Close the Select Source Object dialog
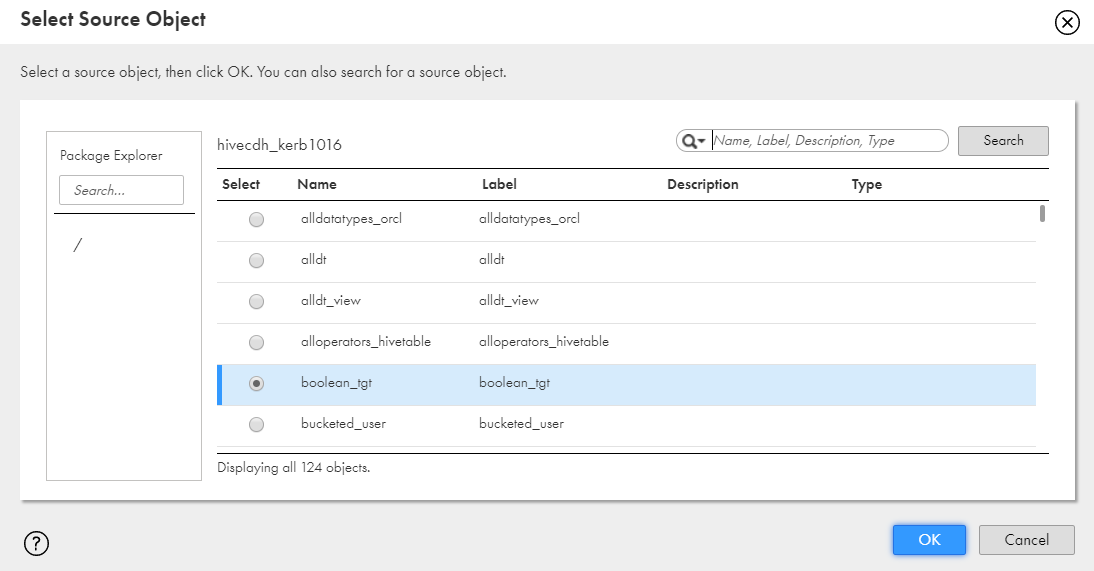 1067,22
